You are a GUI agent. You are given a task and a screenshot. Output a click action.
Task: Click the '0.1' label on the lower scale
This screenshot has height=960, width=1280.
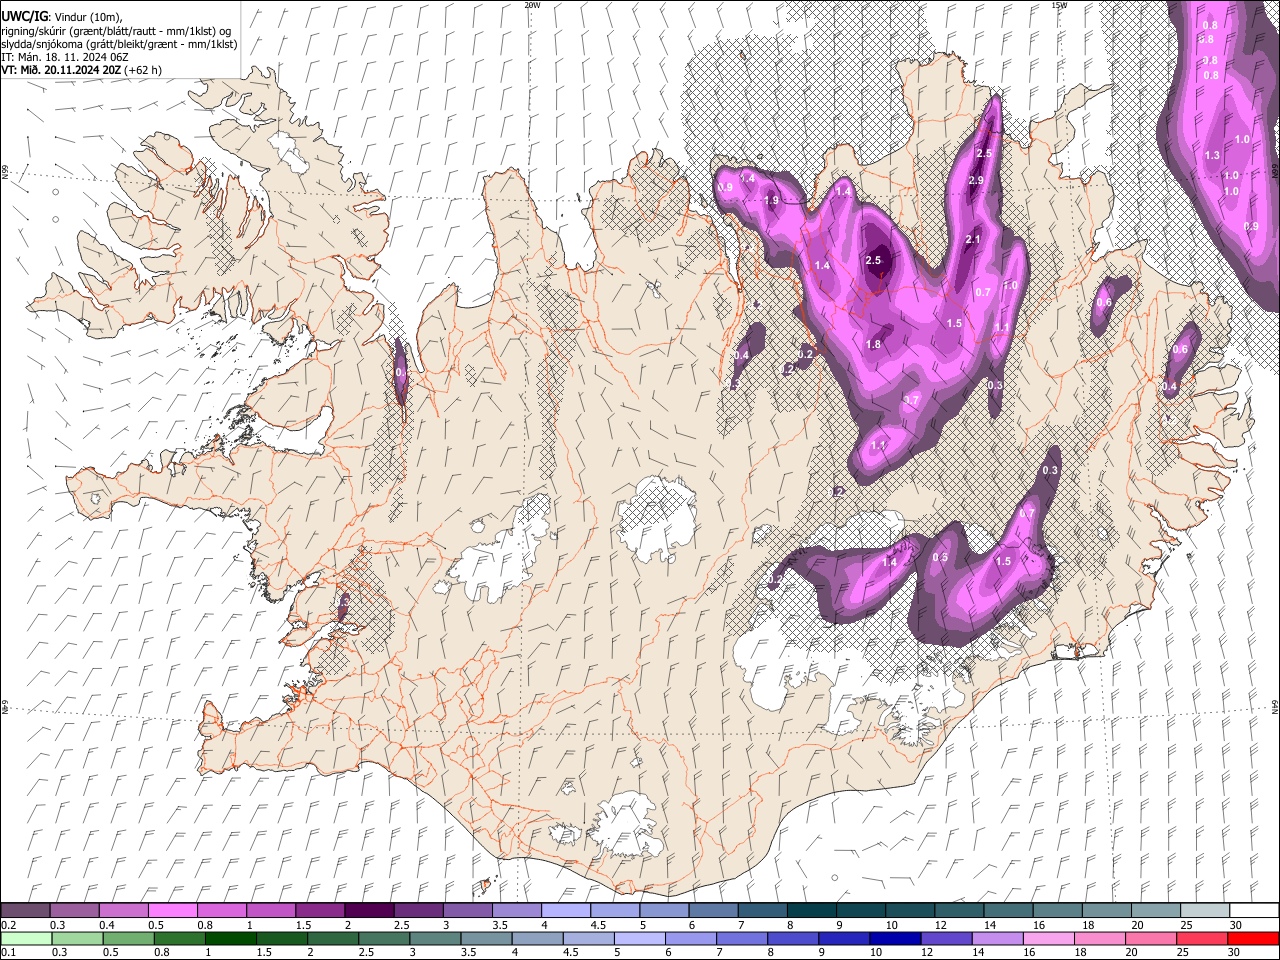point(8,953)
